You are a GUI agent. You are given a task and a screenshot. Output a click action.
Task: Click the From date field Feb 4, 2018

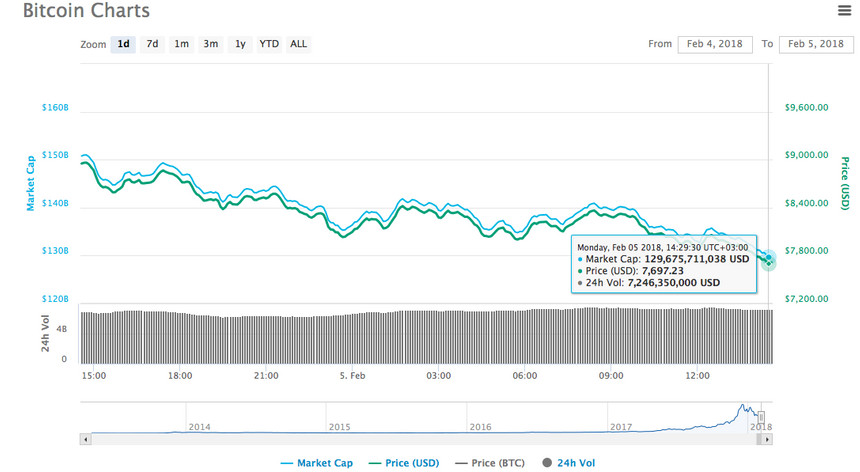(x=715, y=44)
